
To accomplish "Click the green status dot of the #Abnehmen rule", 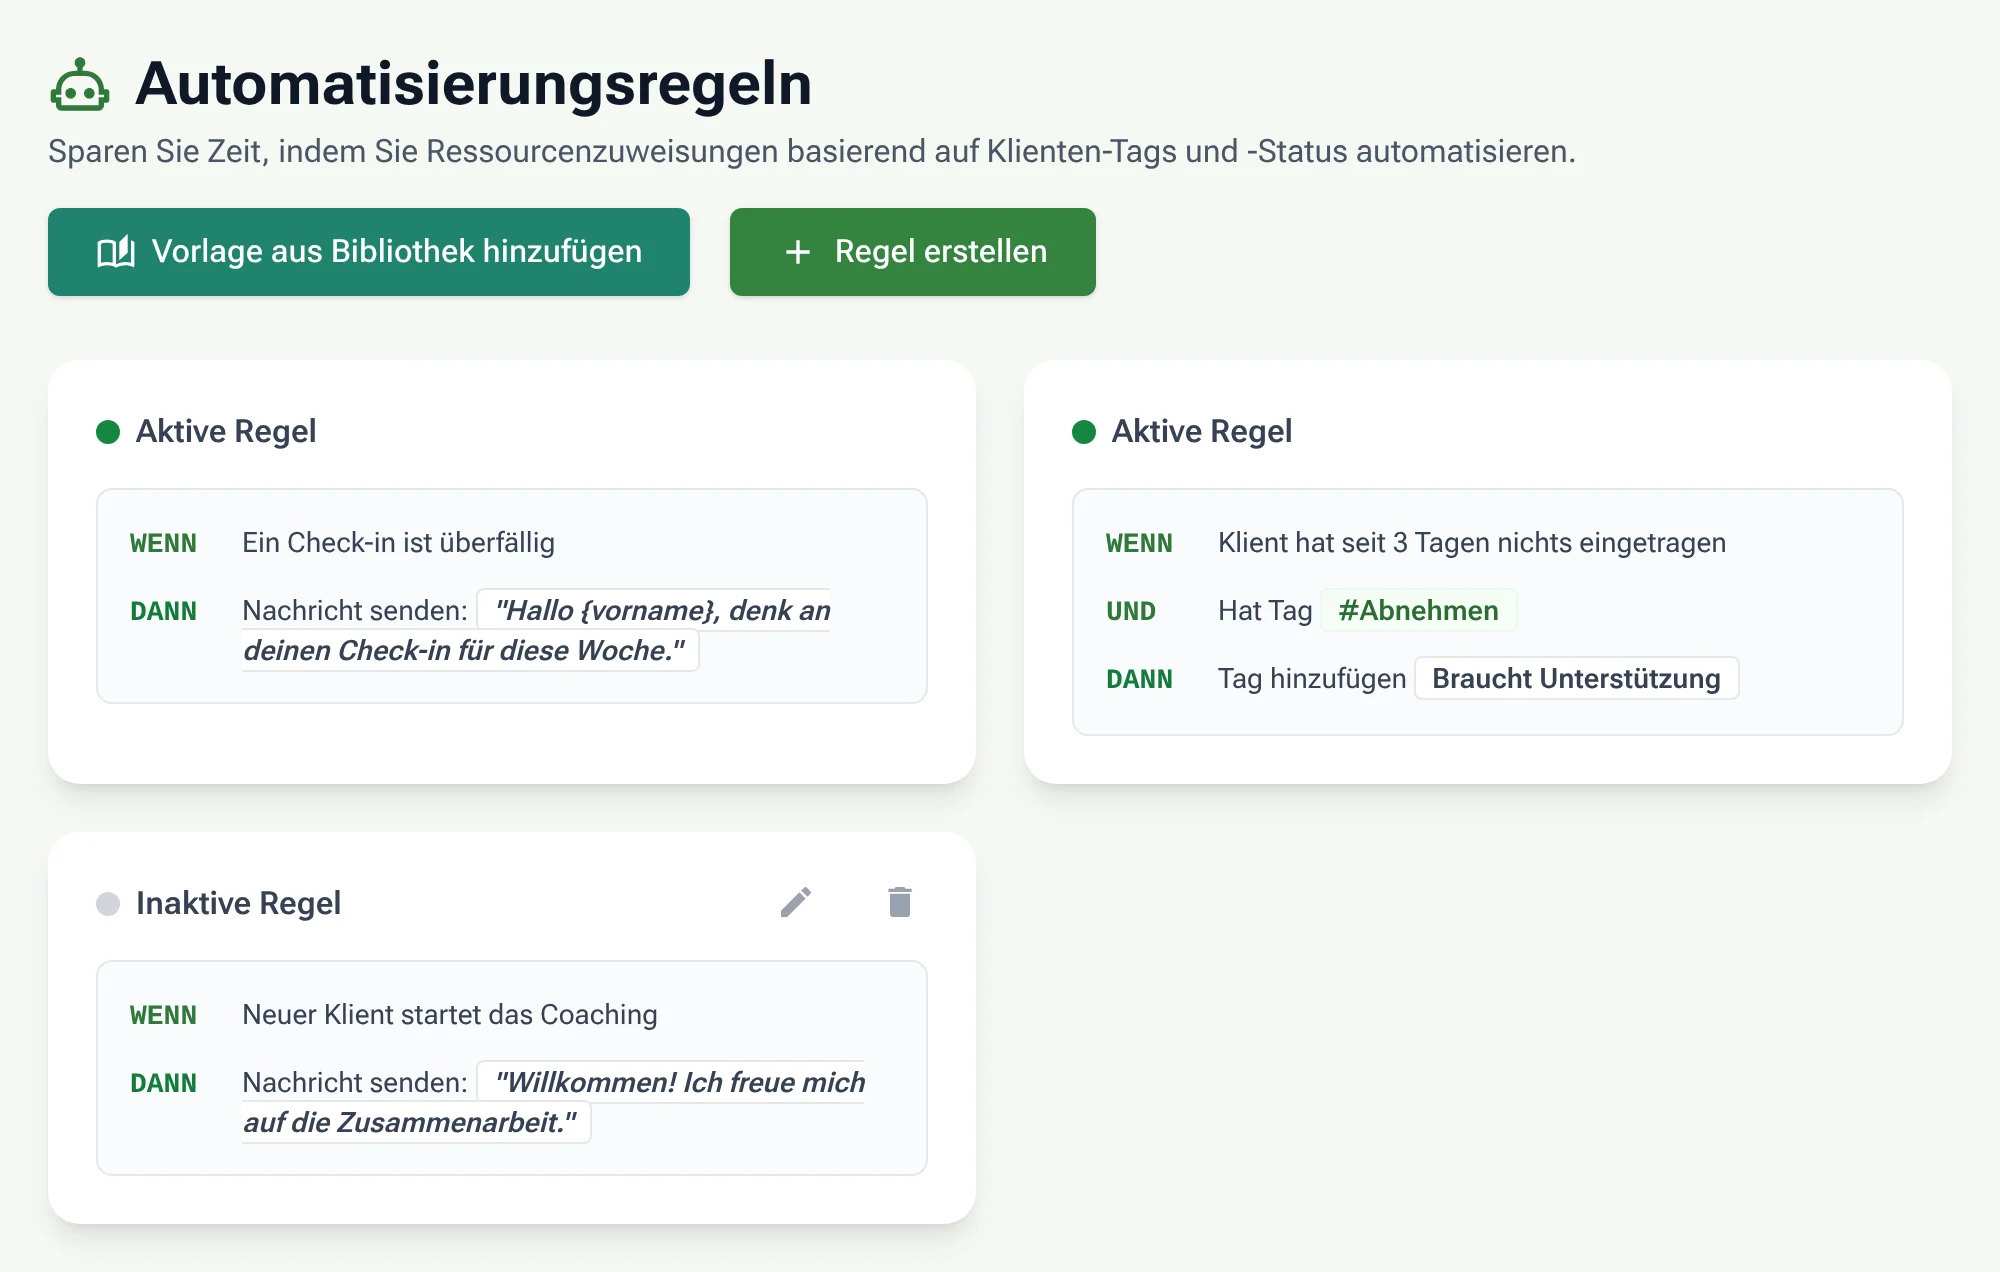I will click(x=1084, y=432).
